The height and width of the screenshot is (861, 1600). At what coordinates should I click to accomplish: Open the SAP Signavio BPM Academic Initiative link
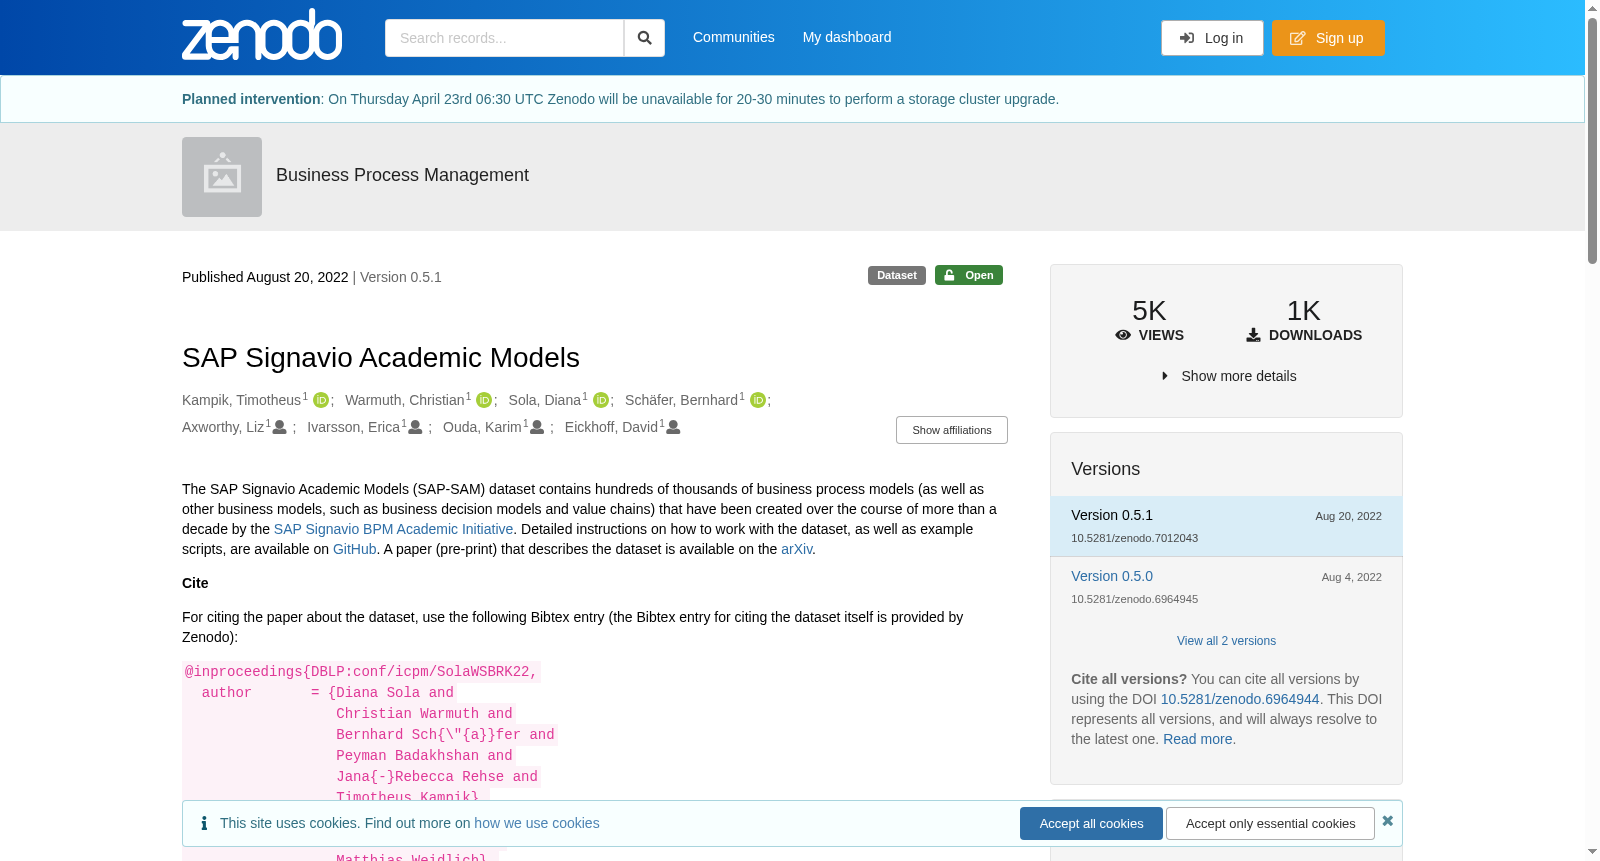click(393, 529)
